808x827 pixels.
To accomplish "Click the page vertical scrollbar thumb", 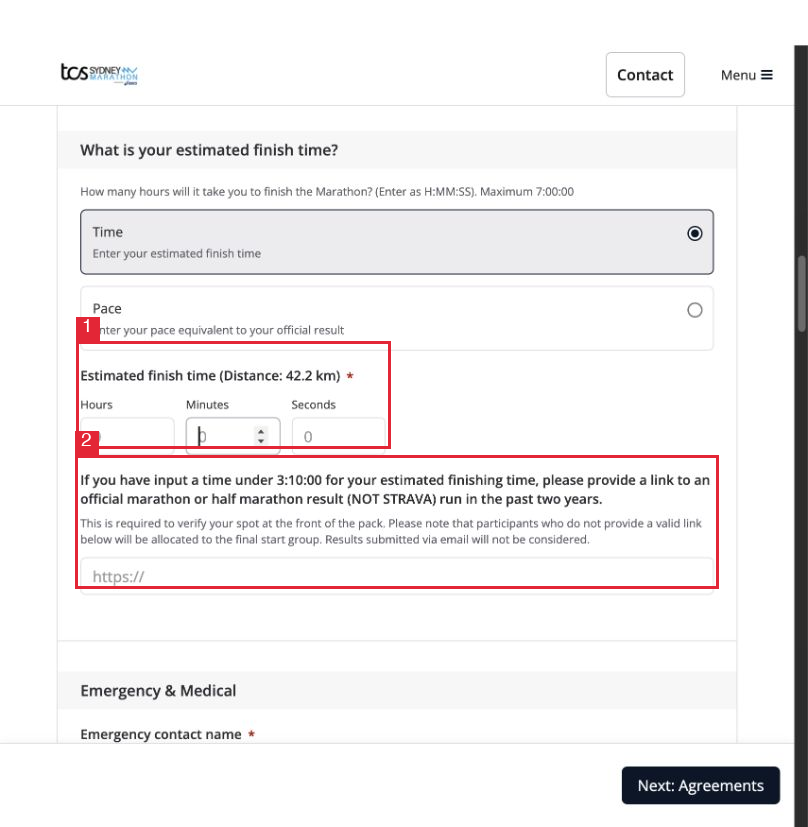I will (x=801, y=294).
